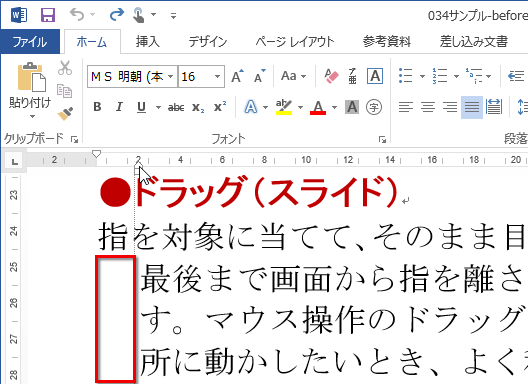Toggle bold formatting
Viewport: 528px width, 384px height.
(x=97, y=107)
